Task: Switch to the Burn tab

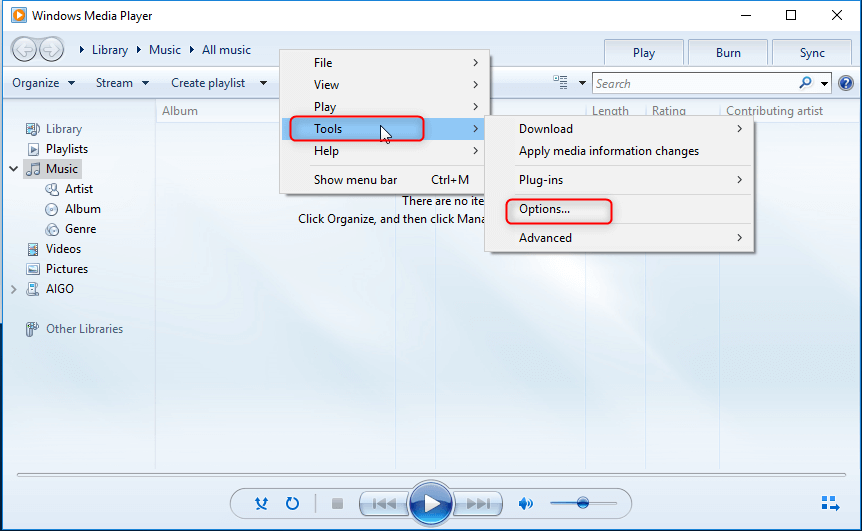Action: point(728,53)
